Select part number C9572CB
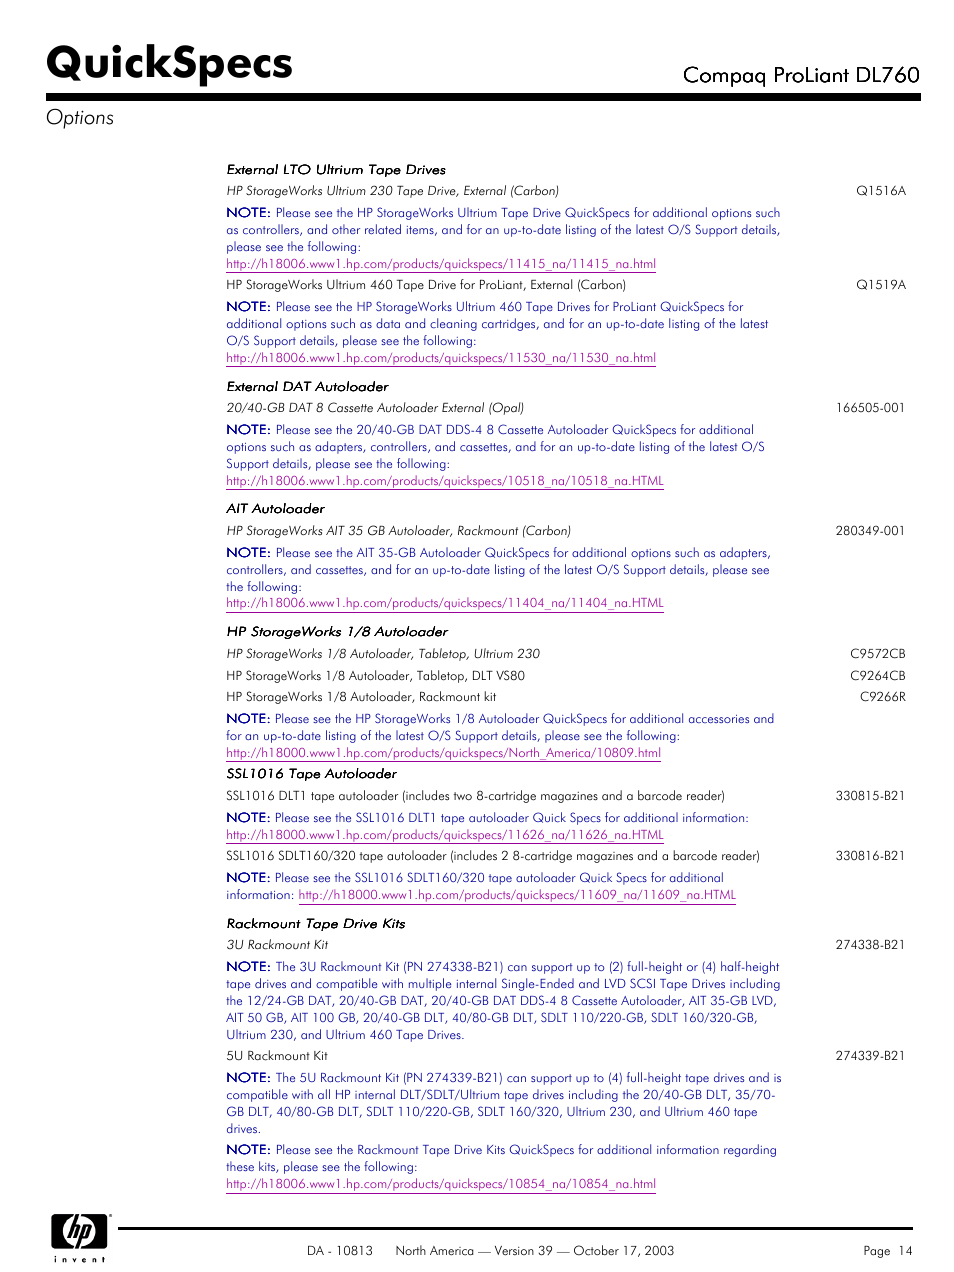The height and width of the screenshot is (1272, 954). [x=878, y=654]
